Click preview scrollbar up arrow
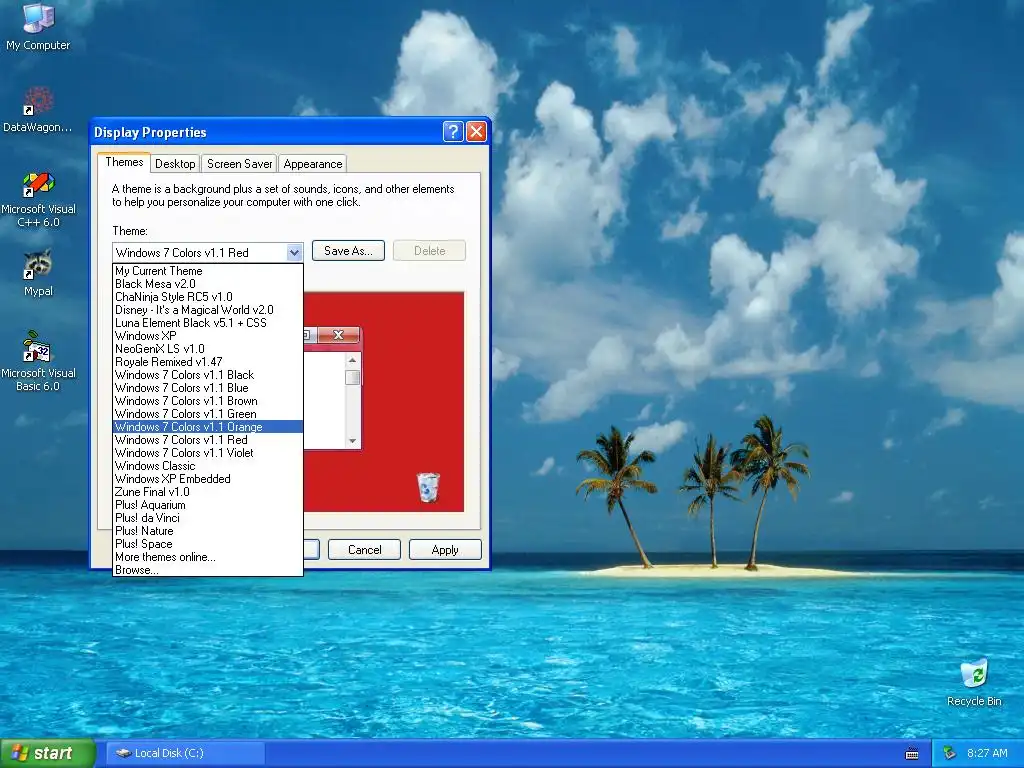 [x=353, y=360]
